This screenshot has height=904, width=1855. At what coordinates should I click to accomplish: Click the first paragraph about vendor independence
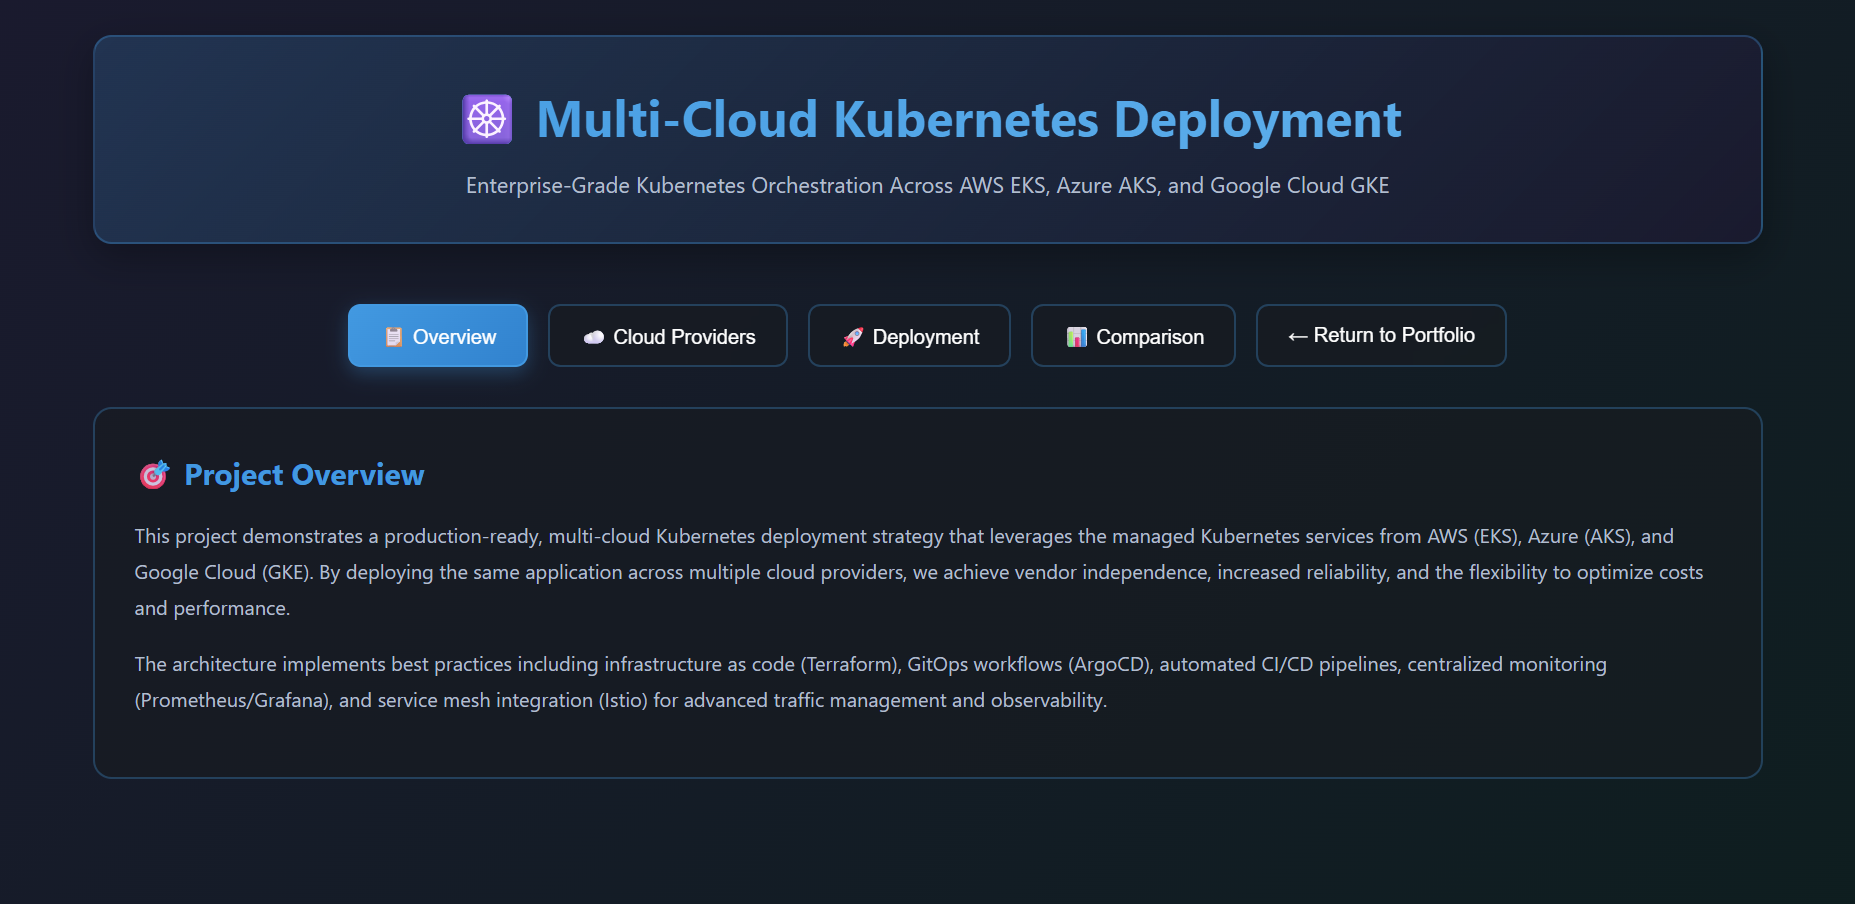[900, 571]
